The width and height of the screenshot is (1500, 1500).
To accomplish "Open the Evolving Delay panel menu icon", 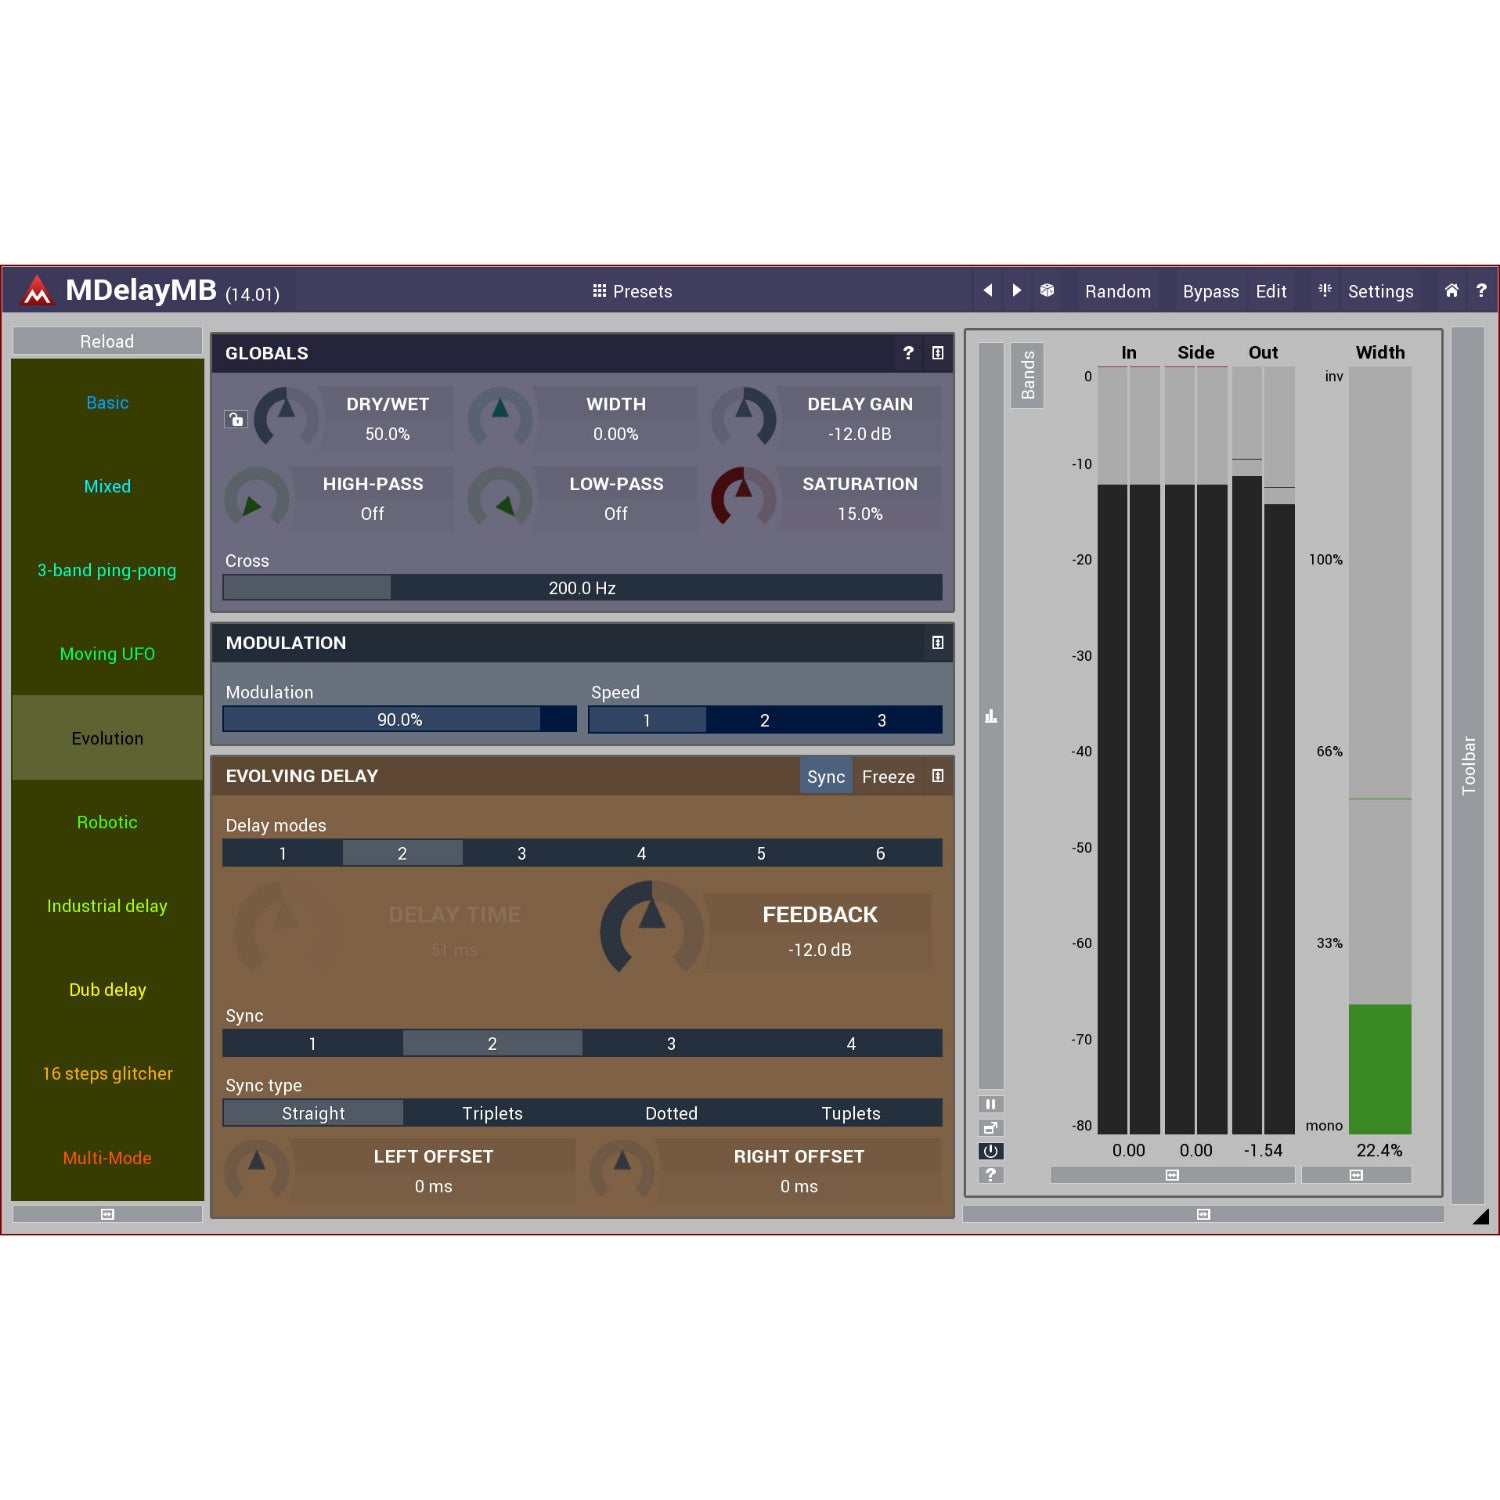I will point(937,776).
